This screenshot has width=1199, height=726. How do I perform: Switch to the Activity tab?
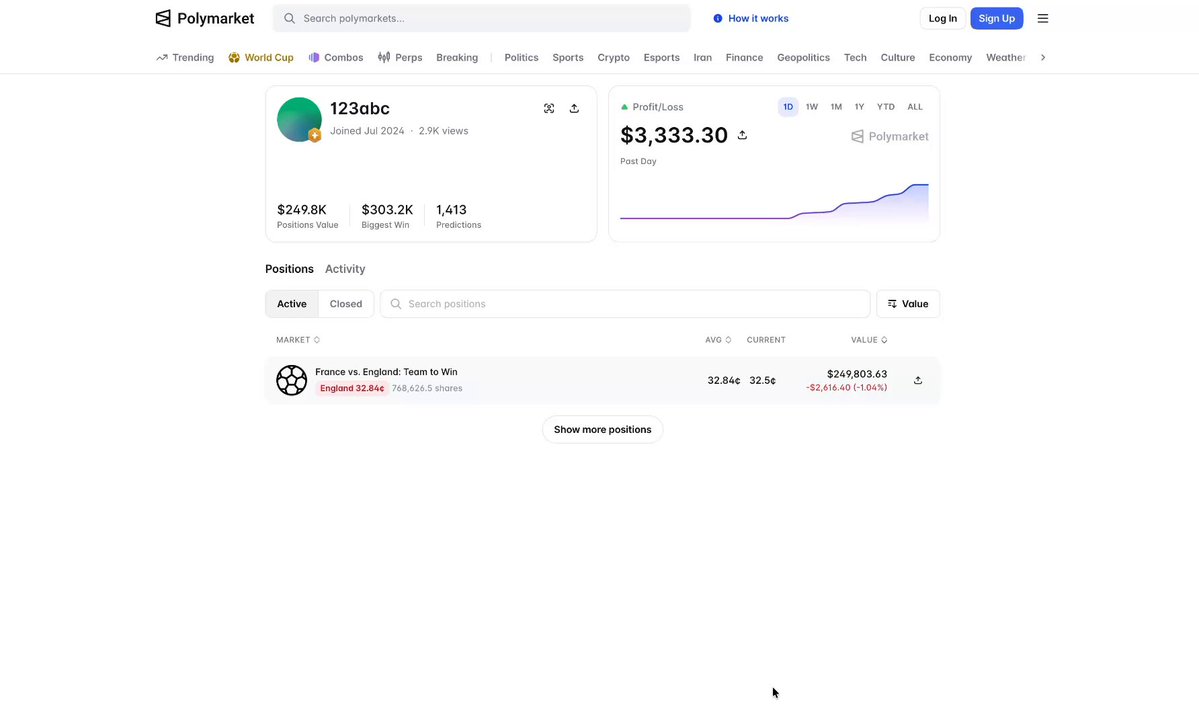click(x=345, y=269)
